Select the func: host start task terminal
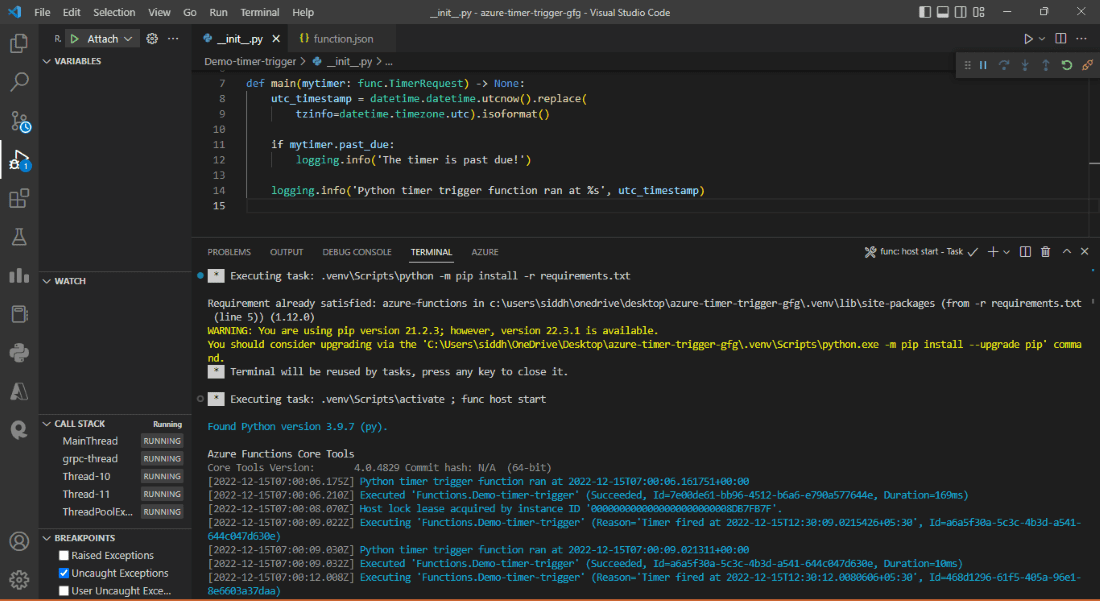 coord(922,252)
